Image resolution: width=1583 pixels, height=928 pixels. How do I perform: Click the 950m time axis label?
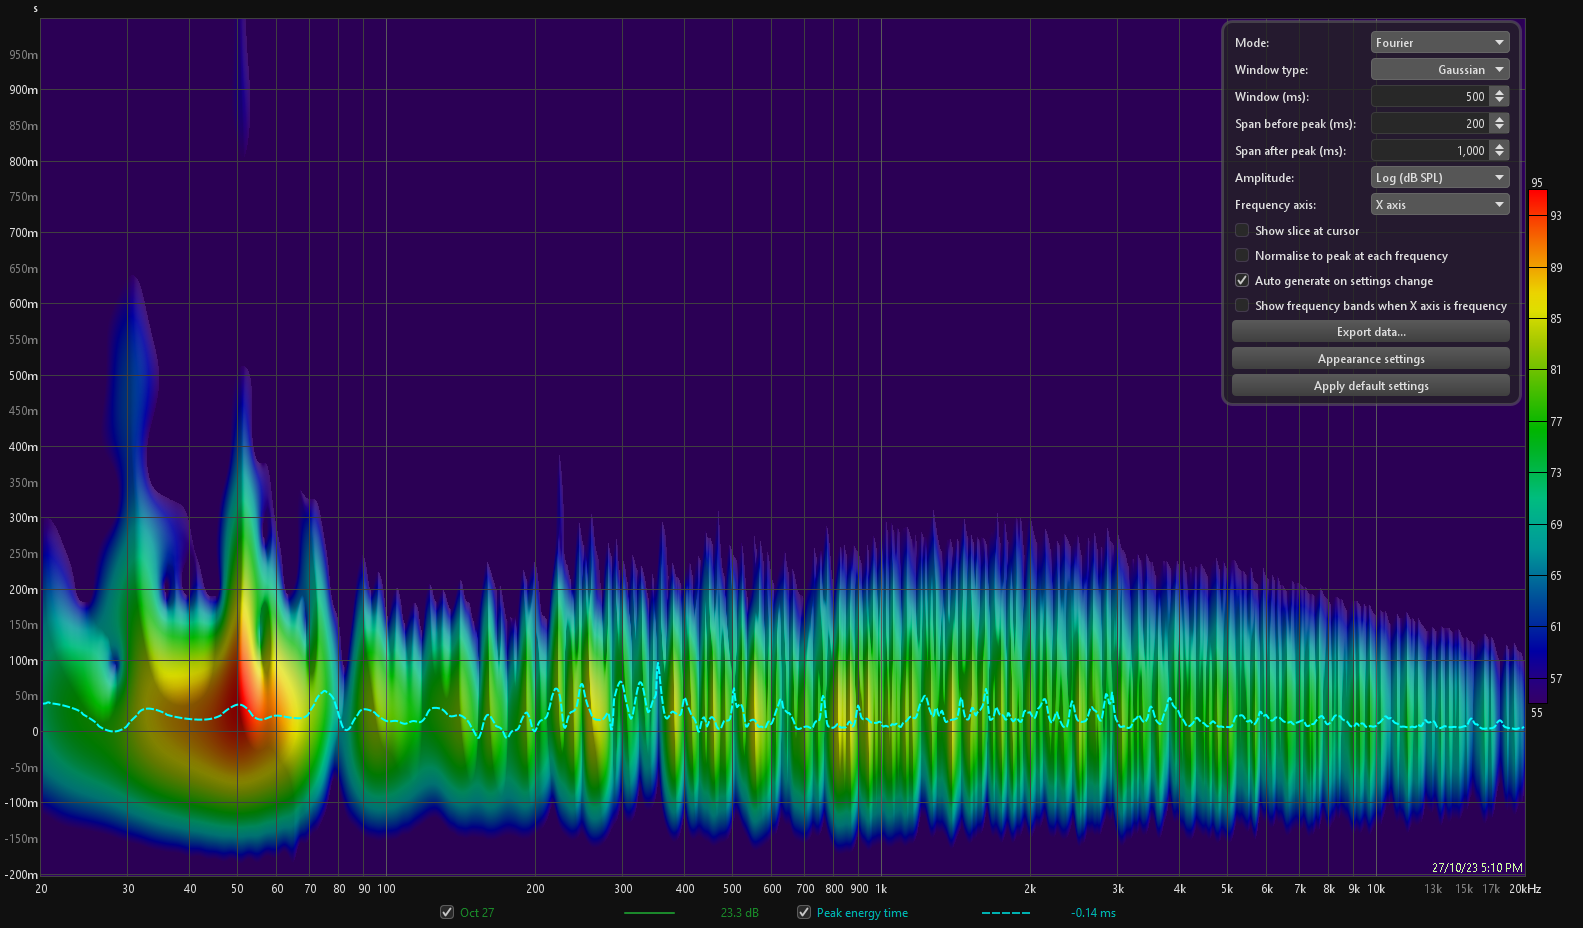(x=24, y=55)
